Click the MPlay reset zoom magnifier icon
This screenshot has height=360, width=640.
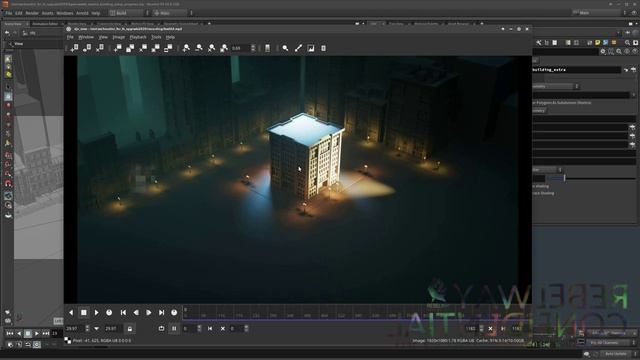[x=211, y=48]
